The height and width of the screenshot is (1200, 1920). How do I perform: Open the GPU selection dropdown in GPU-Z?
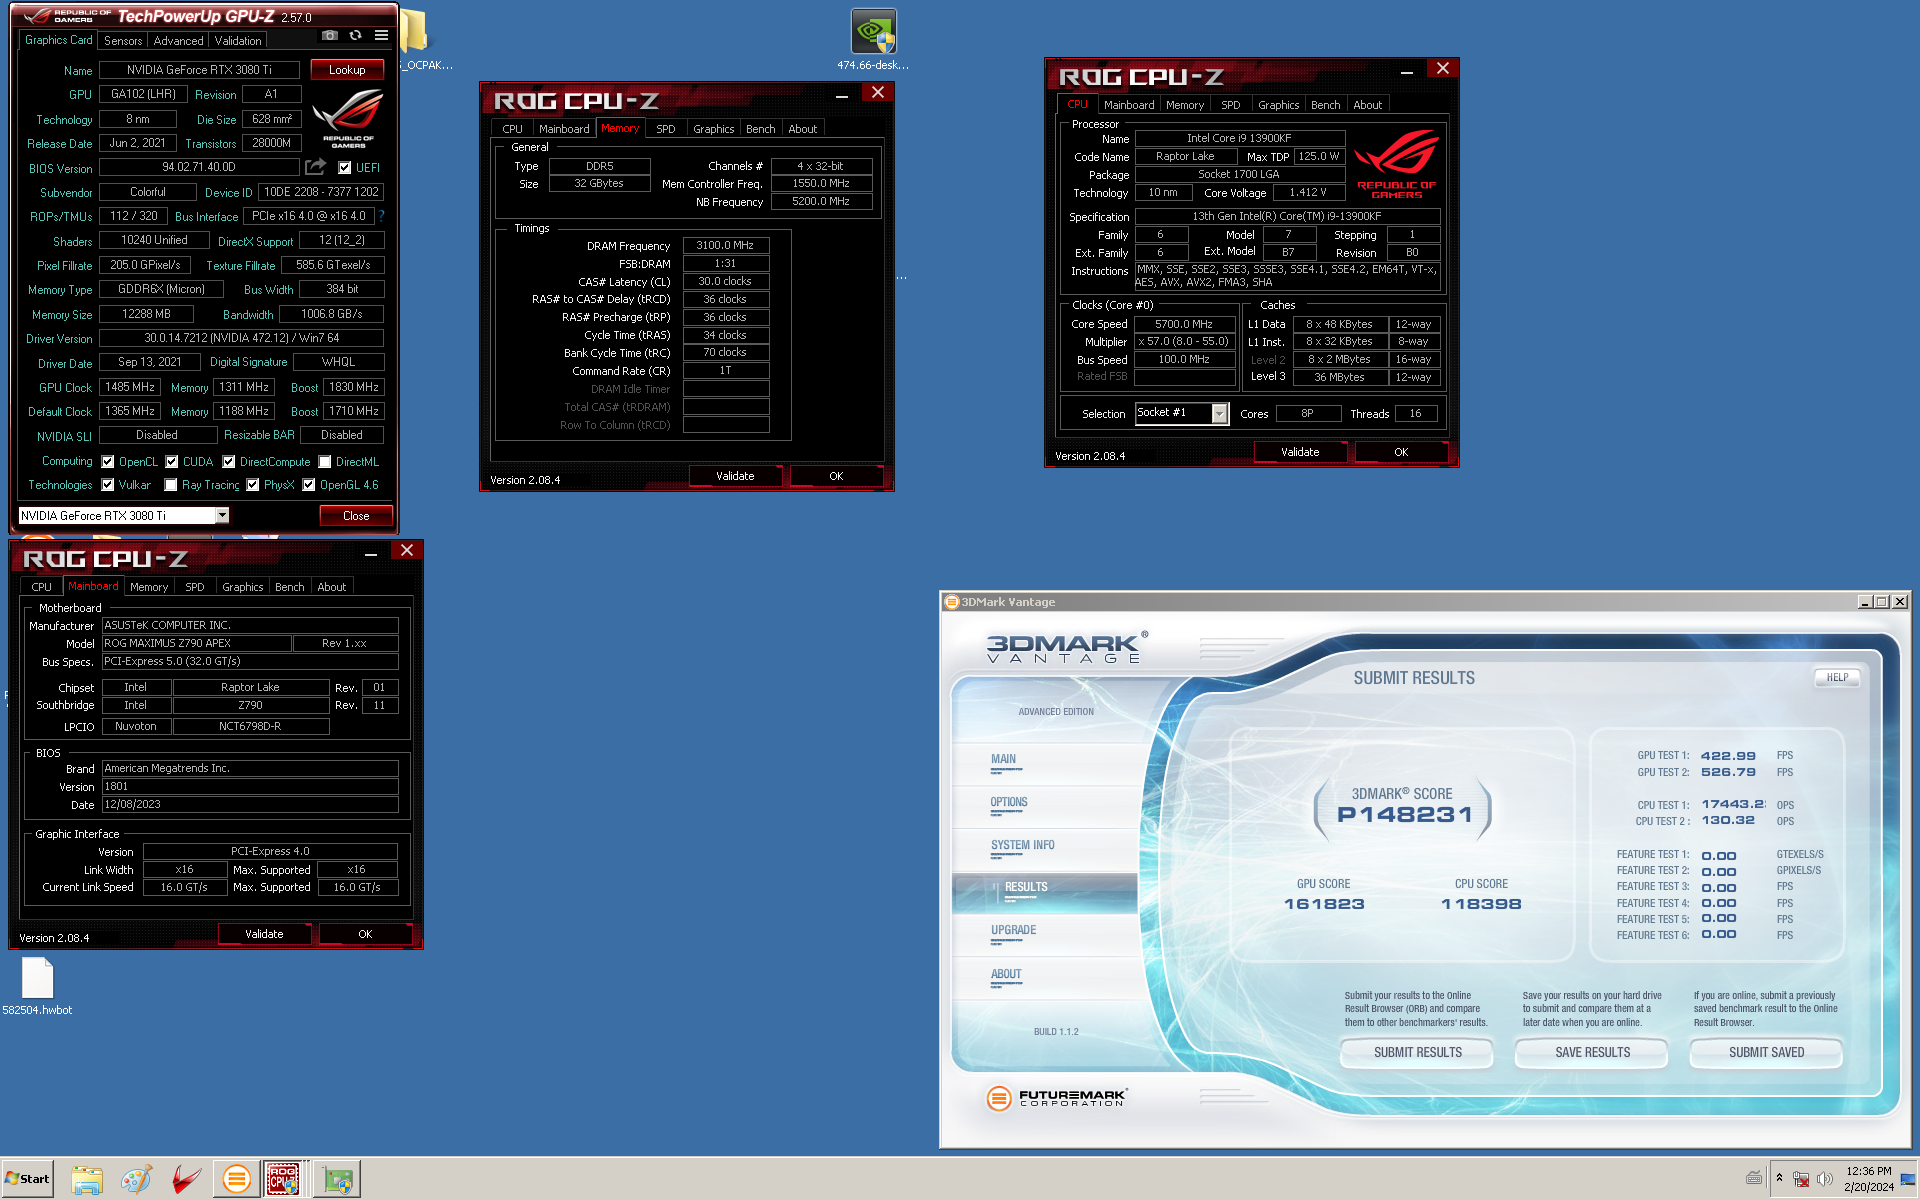222,516
